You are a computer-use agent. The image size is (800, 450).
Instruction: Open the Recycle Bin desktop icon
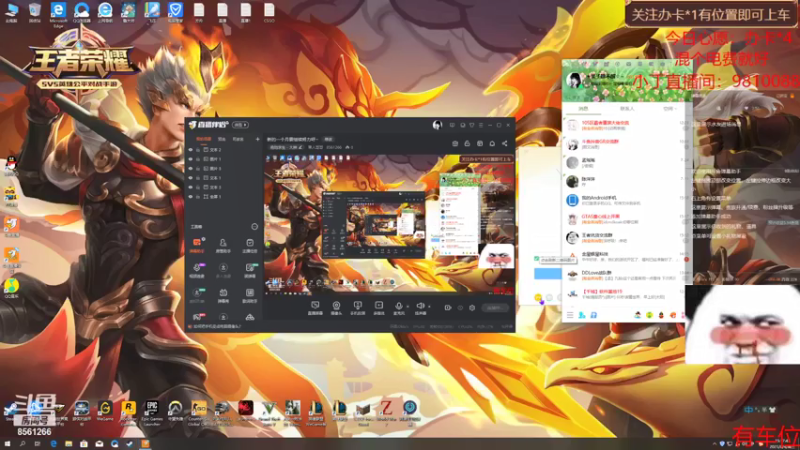35,13
